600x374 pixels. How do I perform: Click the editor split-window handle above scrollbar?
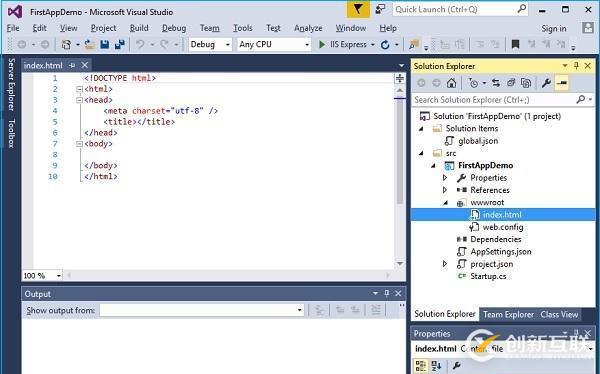click(x=399, y=78)
